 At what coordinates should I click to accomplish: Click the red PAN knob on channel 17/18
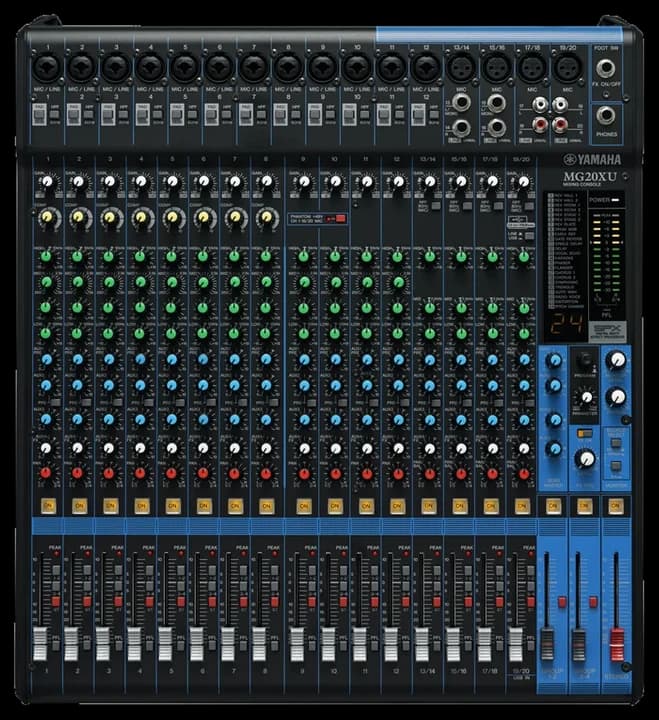pos(492,473)
